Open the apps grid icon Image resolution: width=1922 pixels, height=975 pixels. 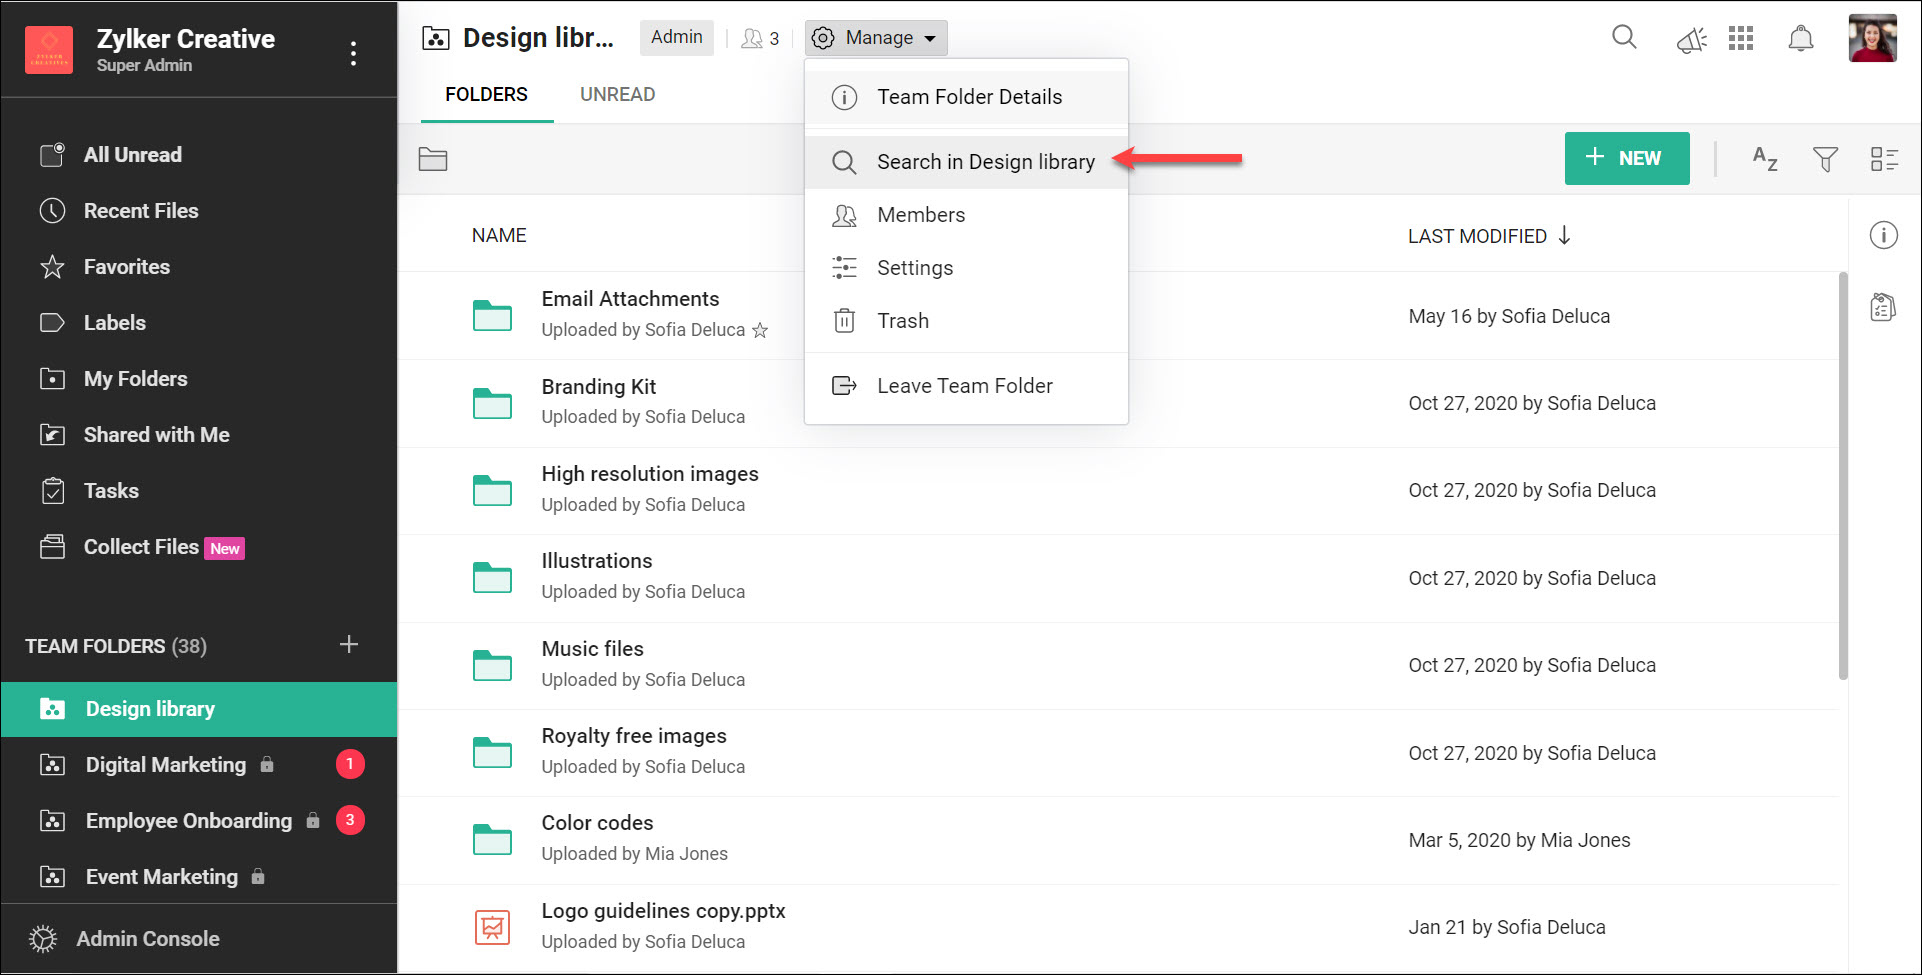[x=1741, y=37]
